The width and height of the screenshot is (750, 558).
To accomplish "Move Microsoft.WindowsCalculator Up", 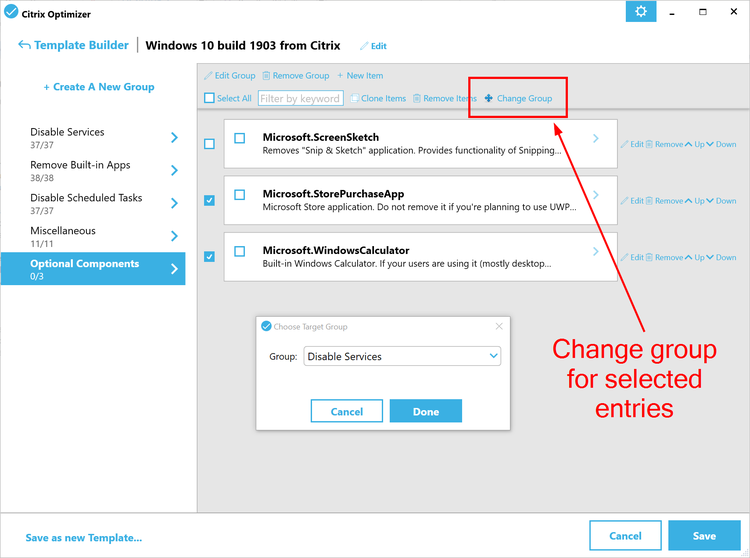I will [695, 257].
